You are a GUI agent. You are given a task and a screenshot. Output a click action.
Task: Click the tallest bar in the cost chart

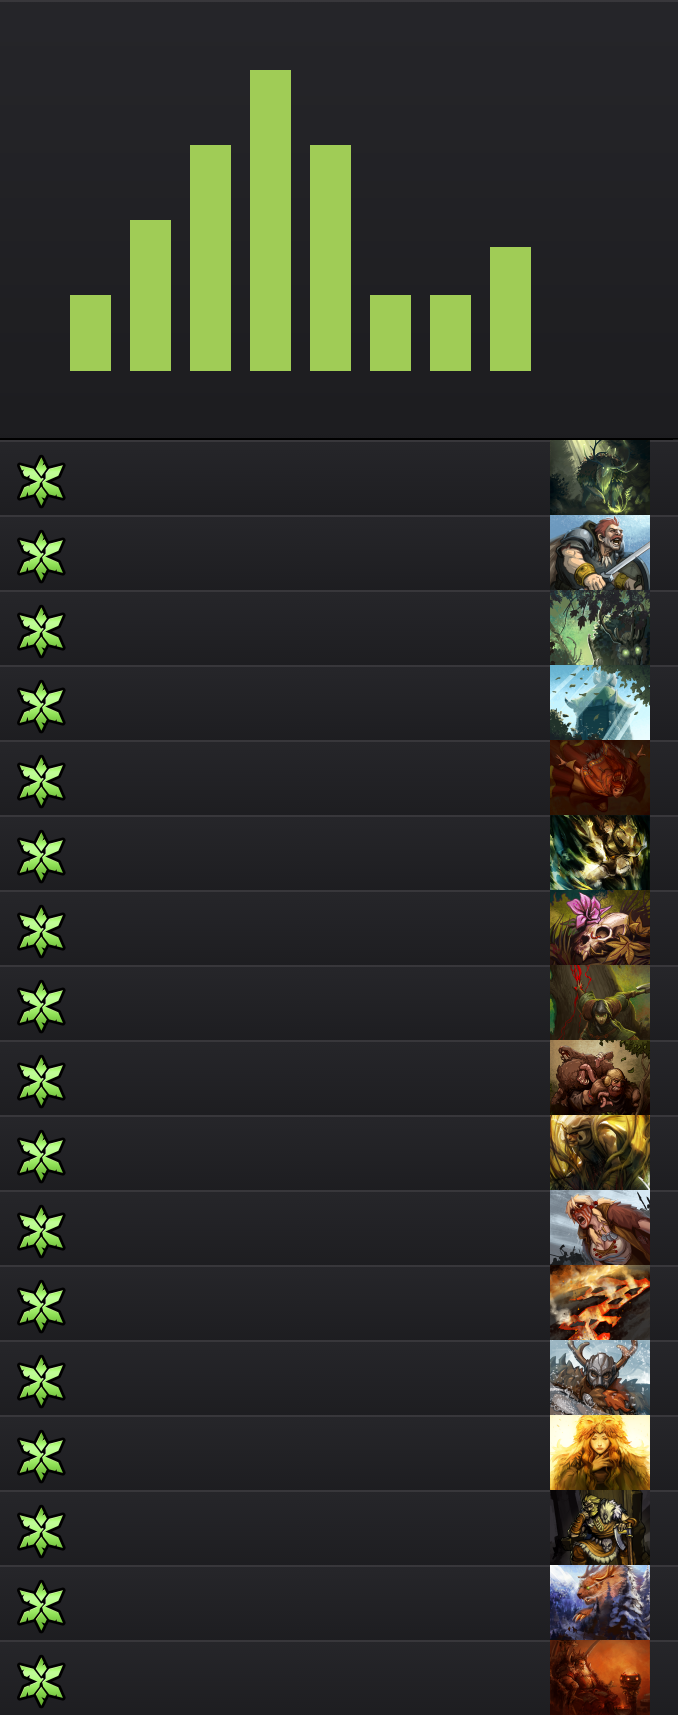tap(270, 220)
